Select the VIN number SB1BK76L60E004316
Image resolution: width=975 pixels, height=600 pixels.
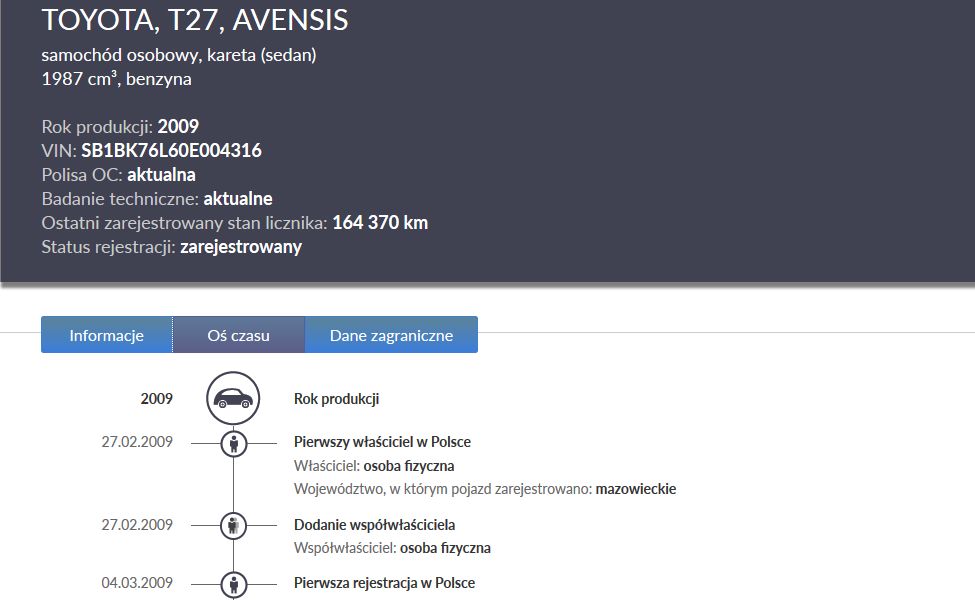(172, 150)
